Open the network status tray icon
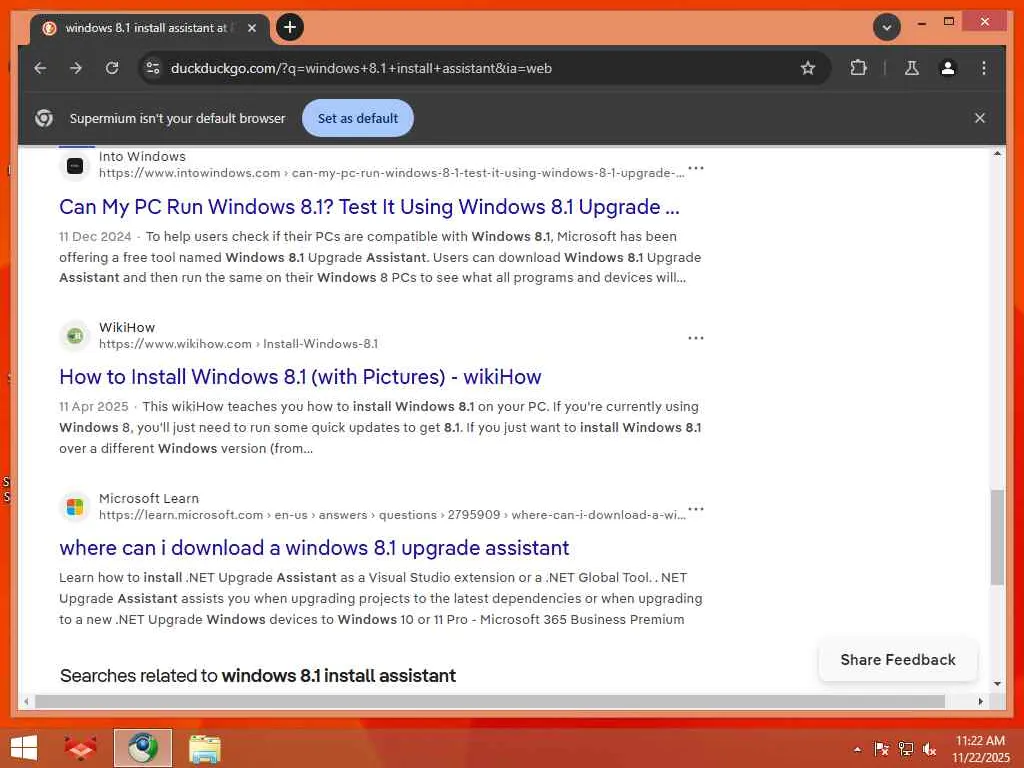 click(905, 749)
